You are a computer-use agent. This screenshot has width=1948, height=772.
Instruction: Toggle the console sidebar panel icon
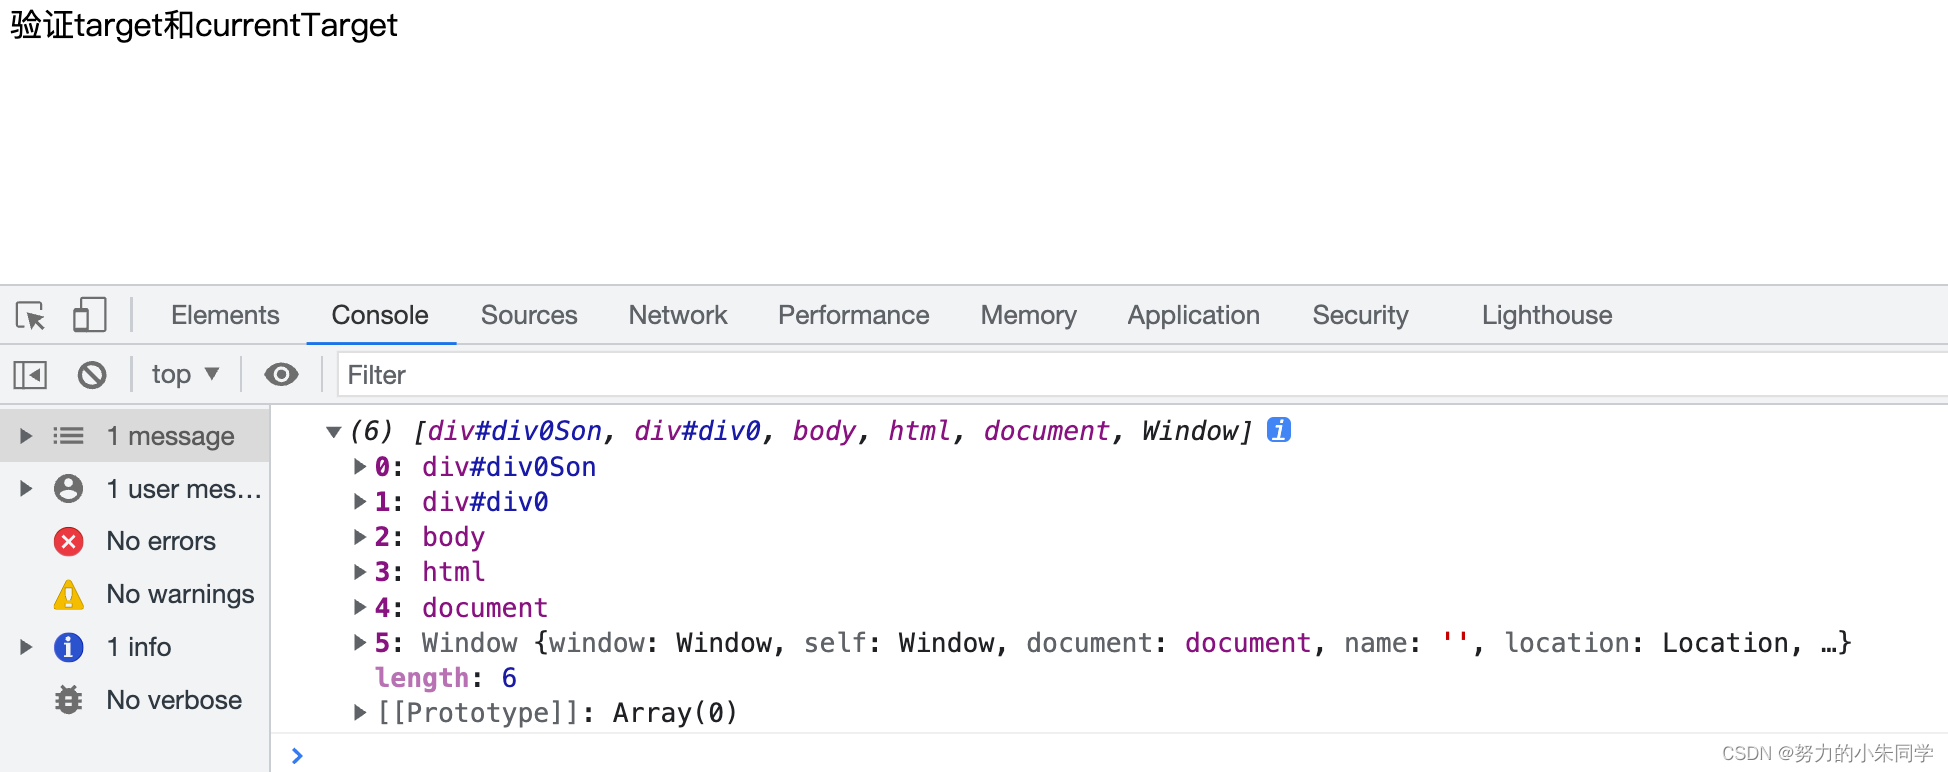pos(30,375)
